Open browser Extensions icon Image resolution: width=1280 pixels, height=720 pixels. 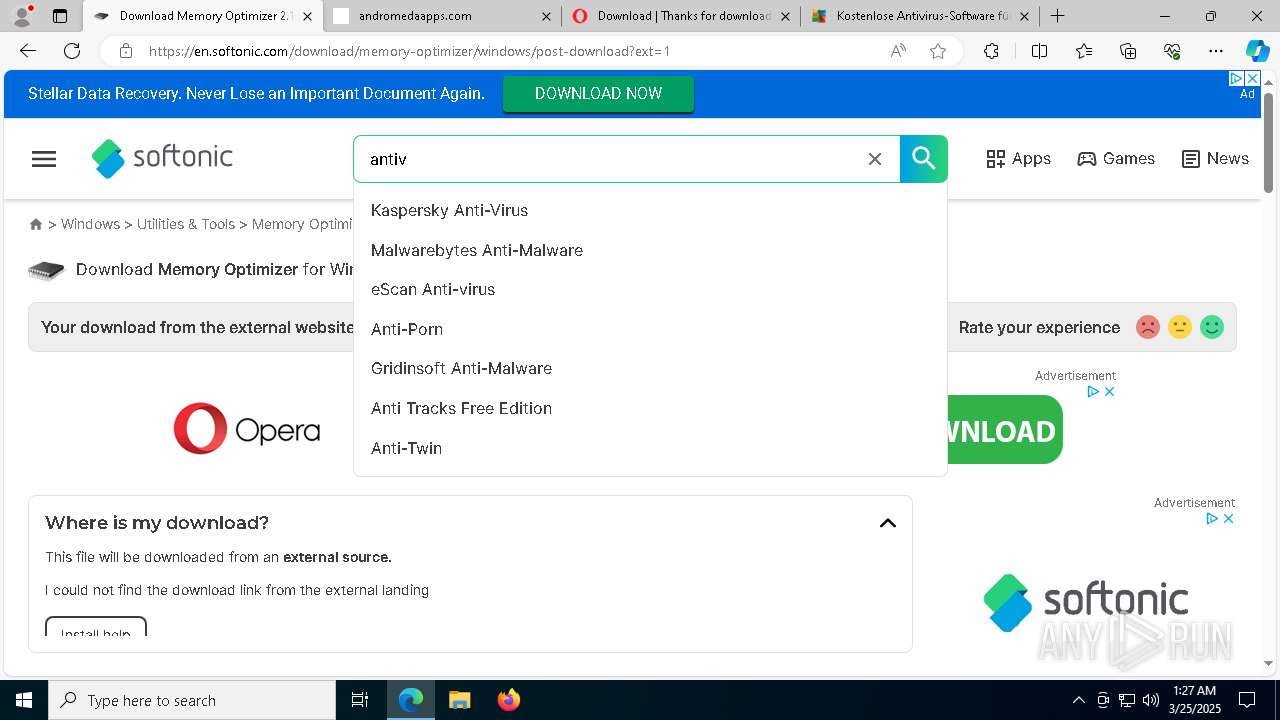pyautogui.click(x=991, y=51)
